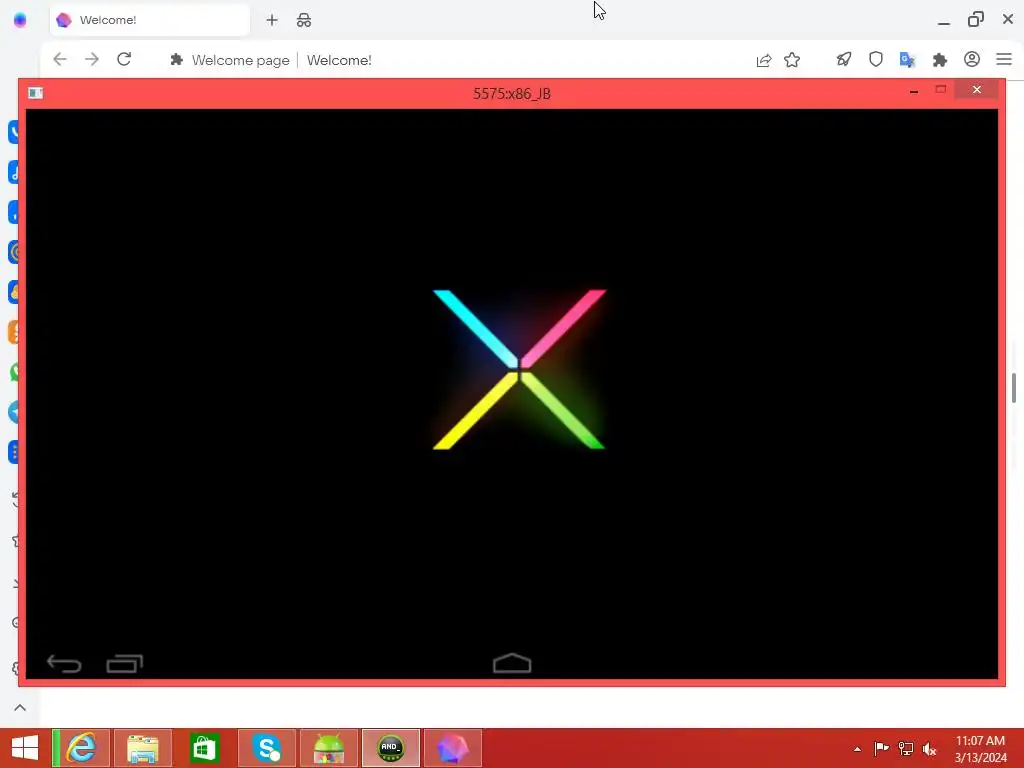Reload the Welcome page
The width and height of the screenshot is (1024, 768).
[x=124, y=59]
